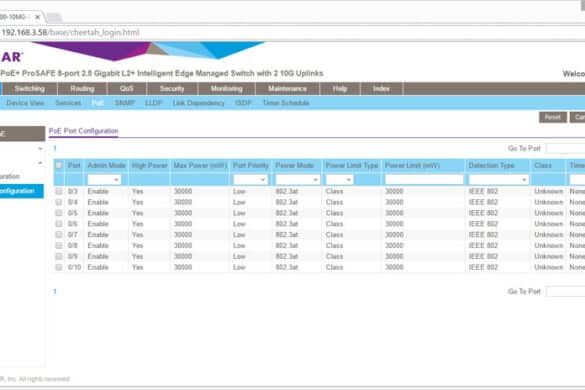The height and width of the screenshot is (390, 585).
Task: Click the top Go To Port field
Action: click(x=565, y=149)
